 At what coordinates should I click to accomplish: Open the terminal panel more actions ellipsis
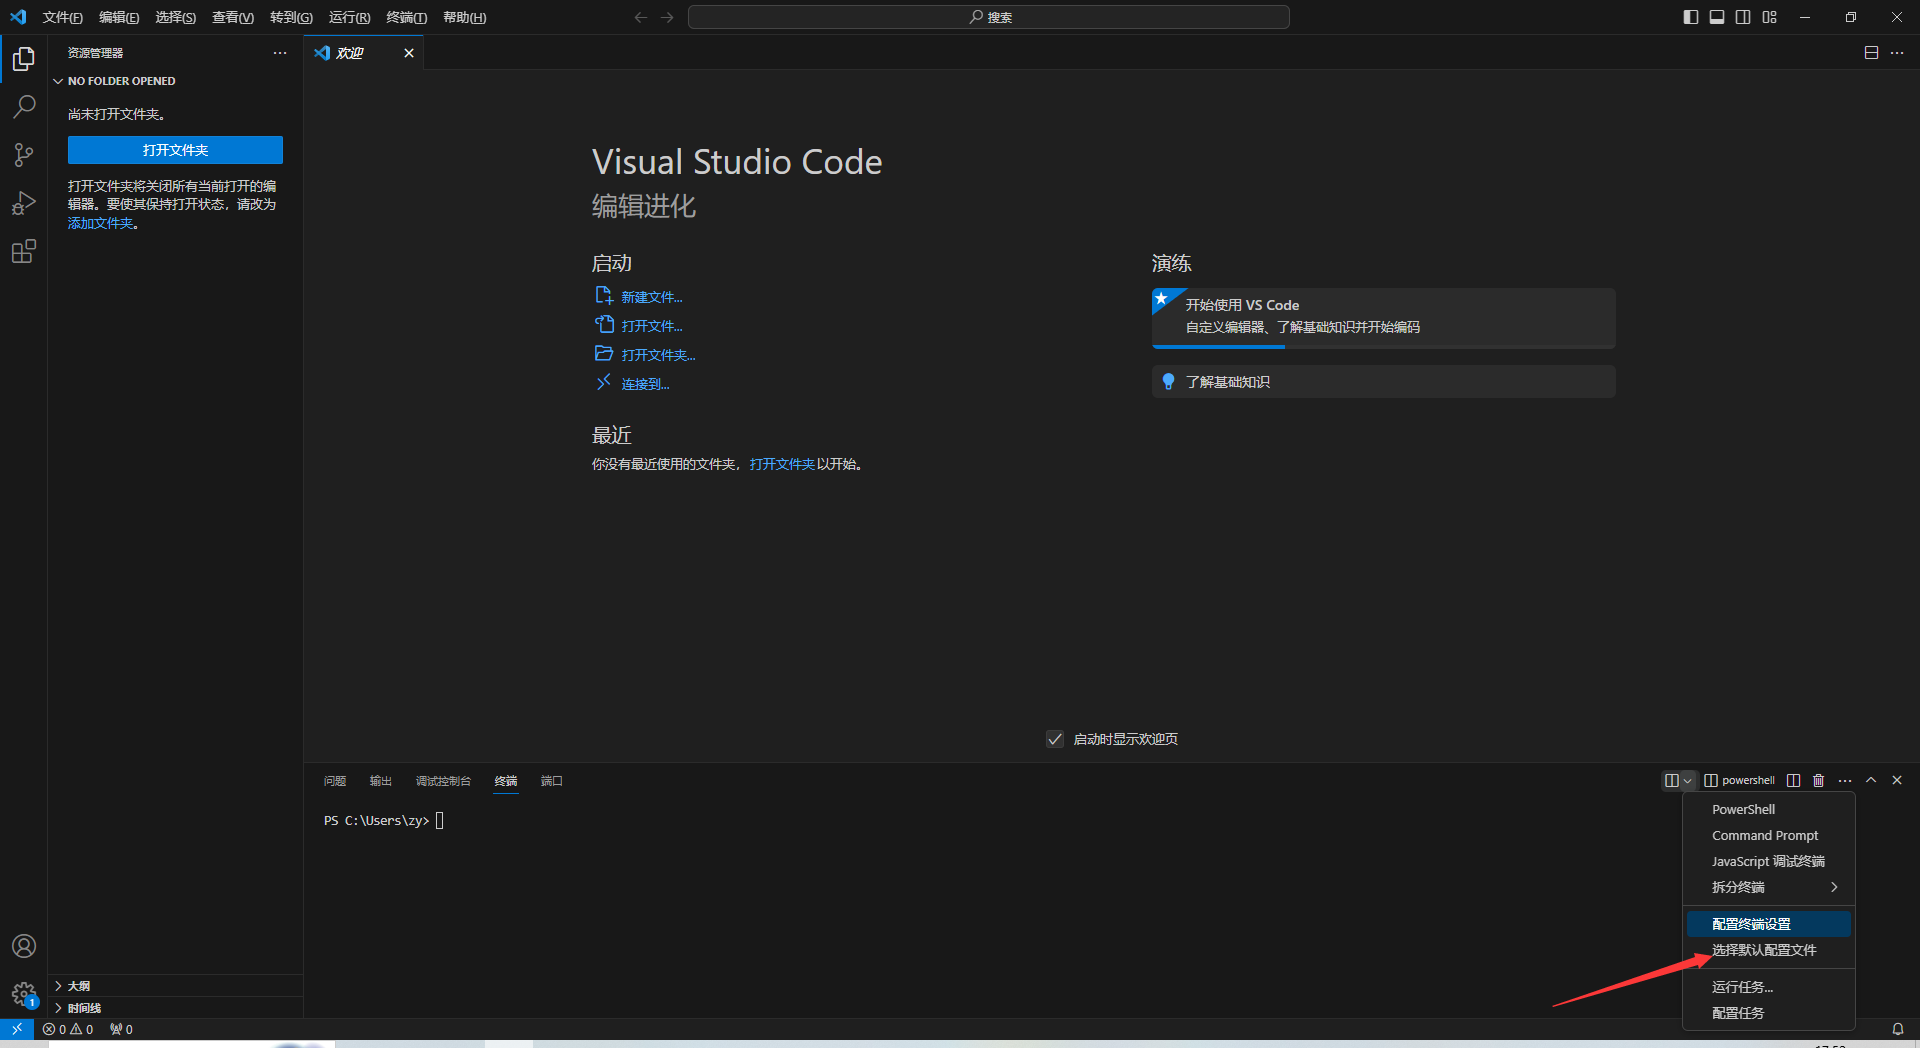[x=1845, y=780]
